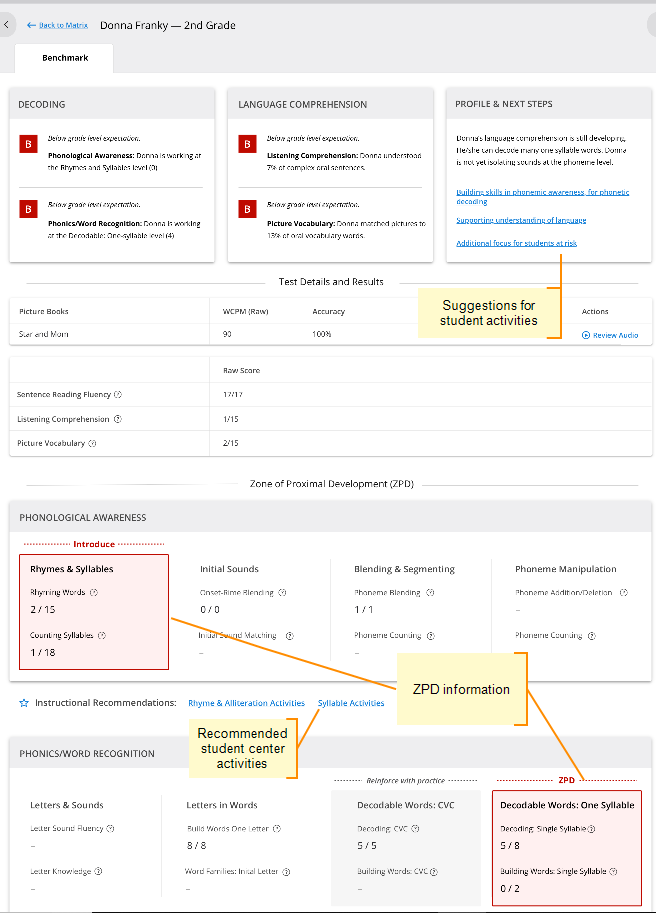Show info for Phoneme Addition/Deletion
Viewport: 656px width, 913px height.
624,592
